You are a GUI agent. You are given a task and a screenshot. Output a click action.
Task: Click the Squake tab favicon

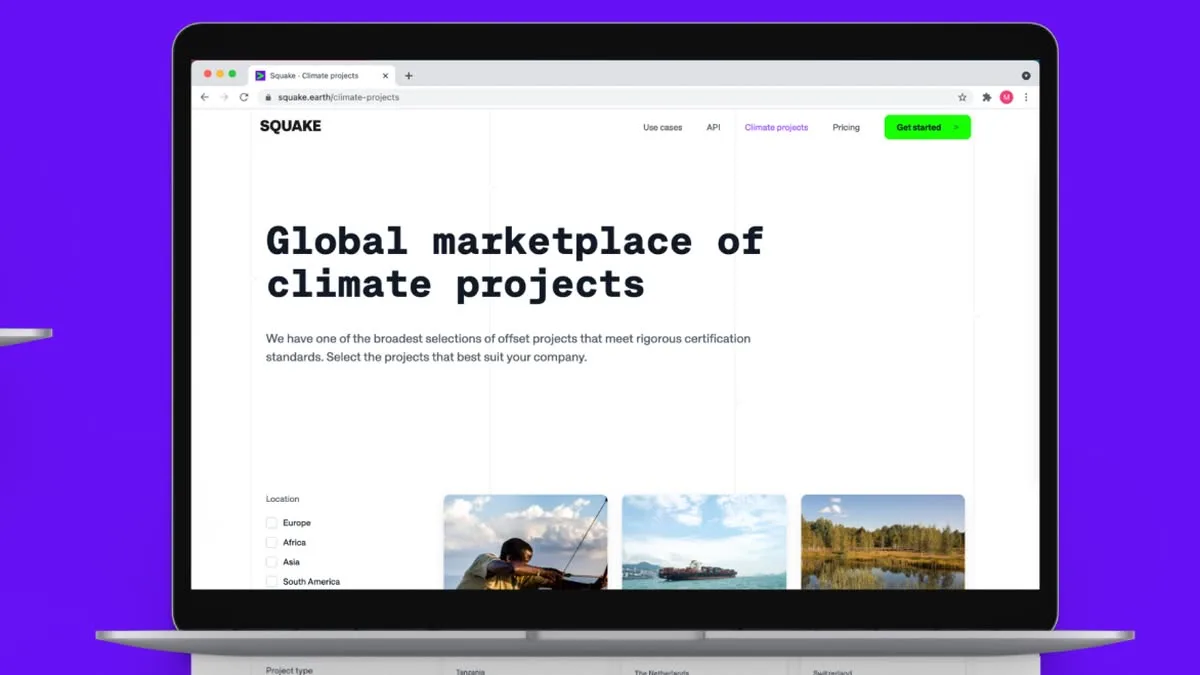click(x=260, y=76)
